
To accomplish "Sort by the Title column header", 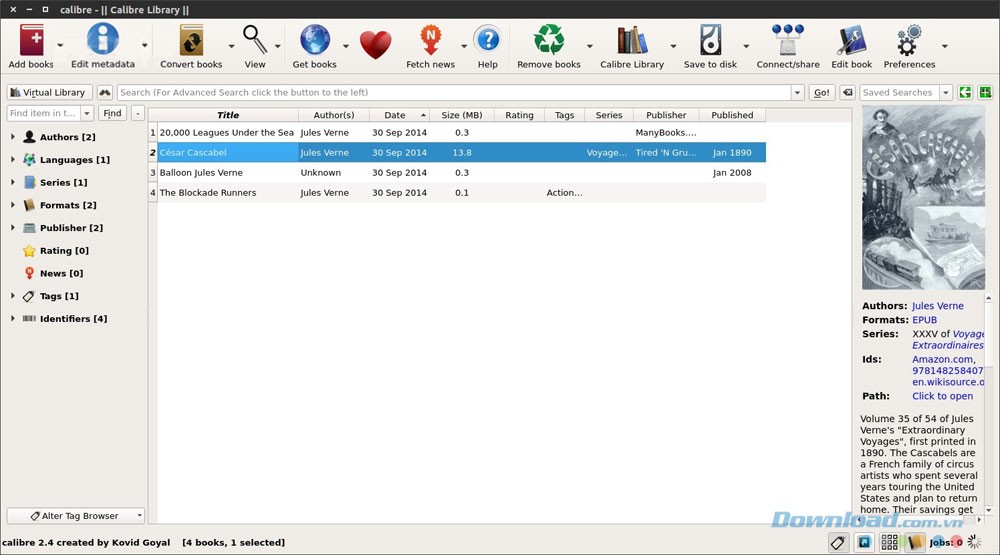I will coord(228,115).
